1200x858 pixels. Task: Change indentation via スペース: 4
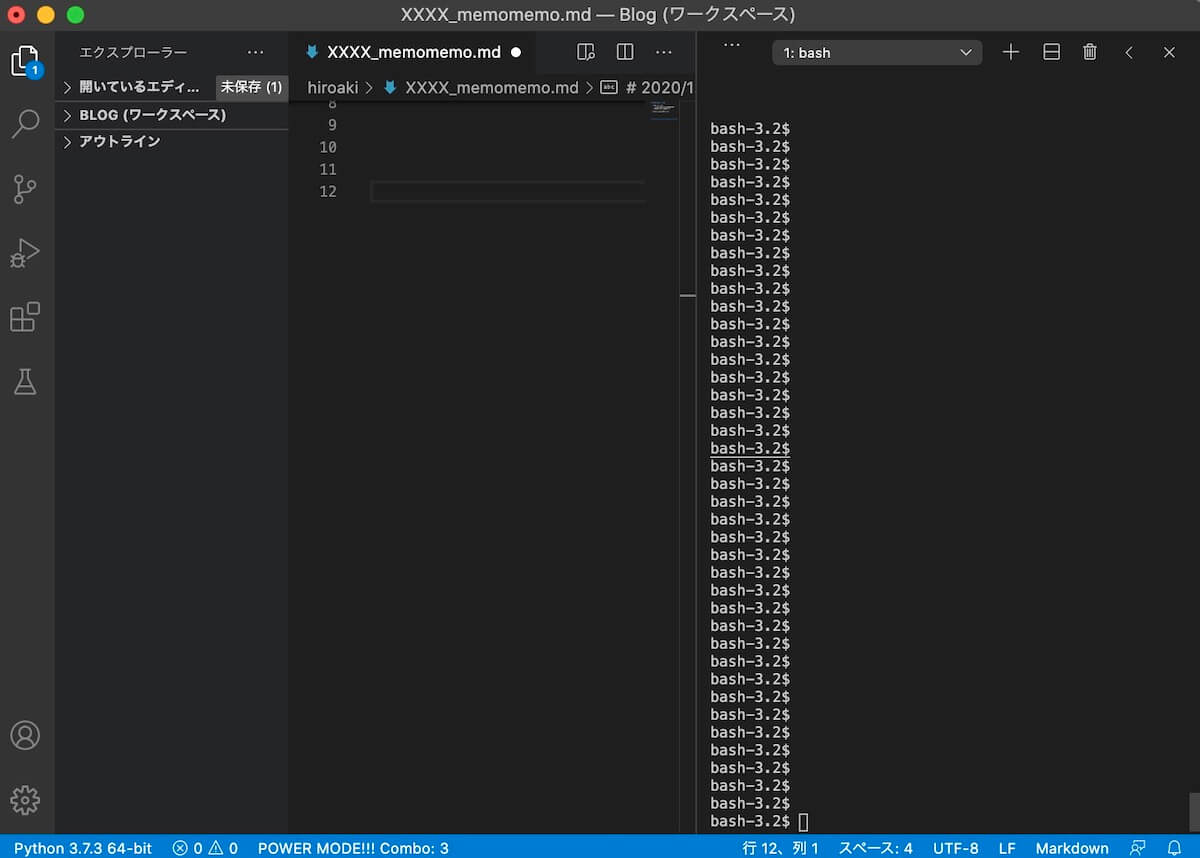click(x=875, y=848)
